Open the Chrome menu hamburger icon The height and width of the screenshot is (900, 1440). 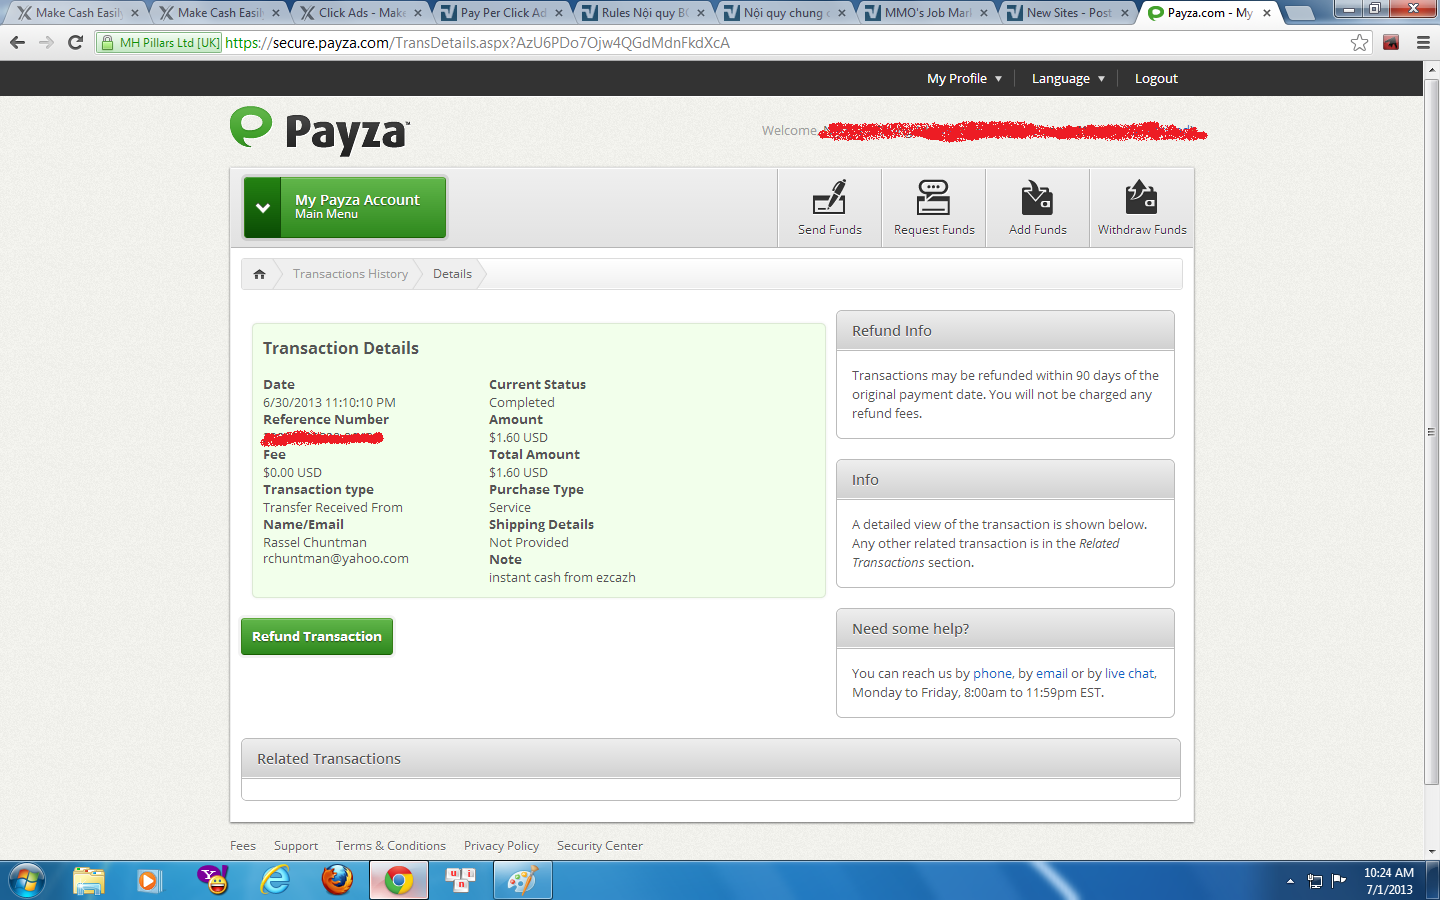[1423, 42]
